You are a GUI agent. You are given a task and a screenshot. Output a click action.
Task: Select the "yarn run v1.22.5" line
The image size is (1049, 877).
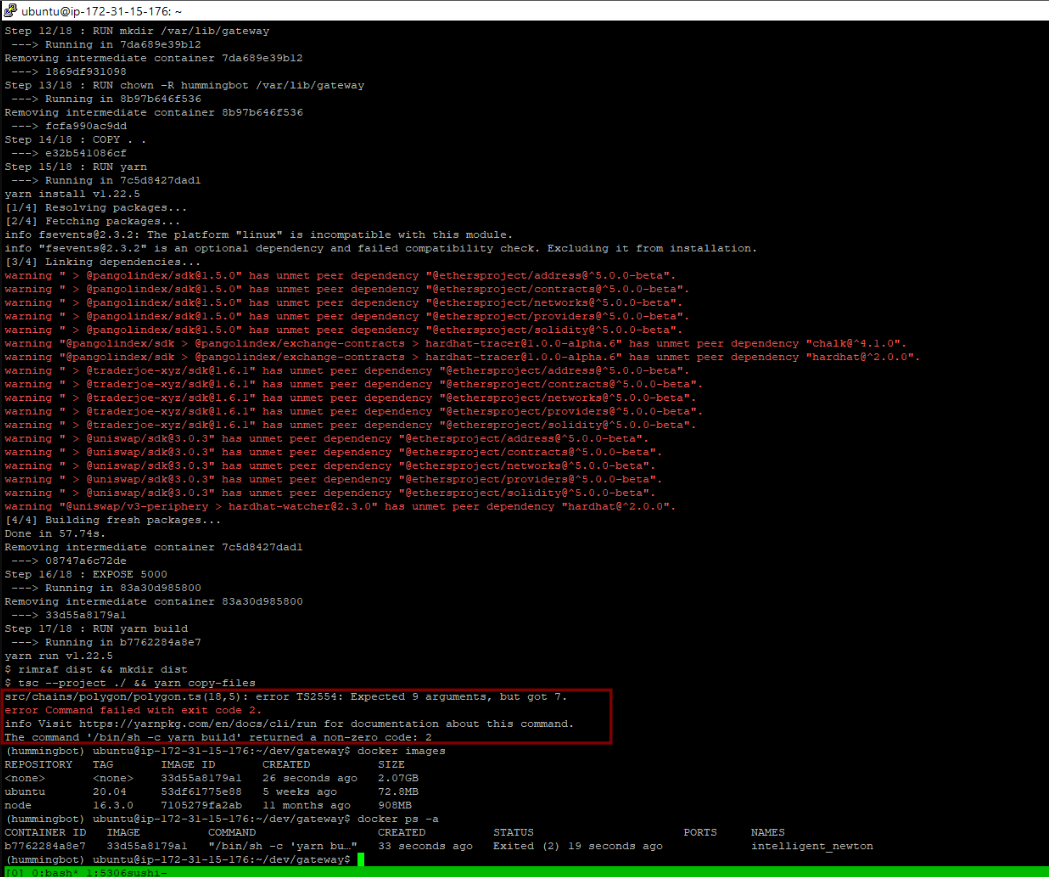(x=59, y=656)
